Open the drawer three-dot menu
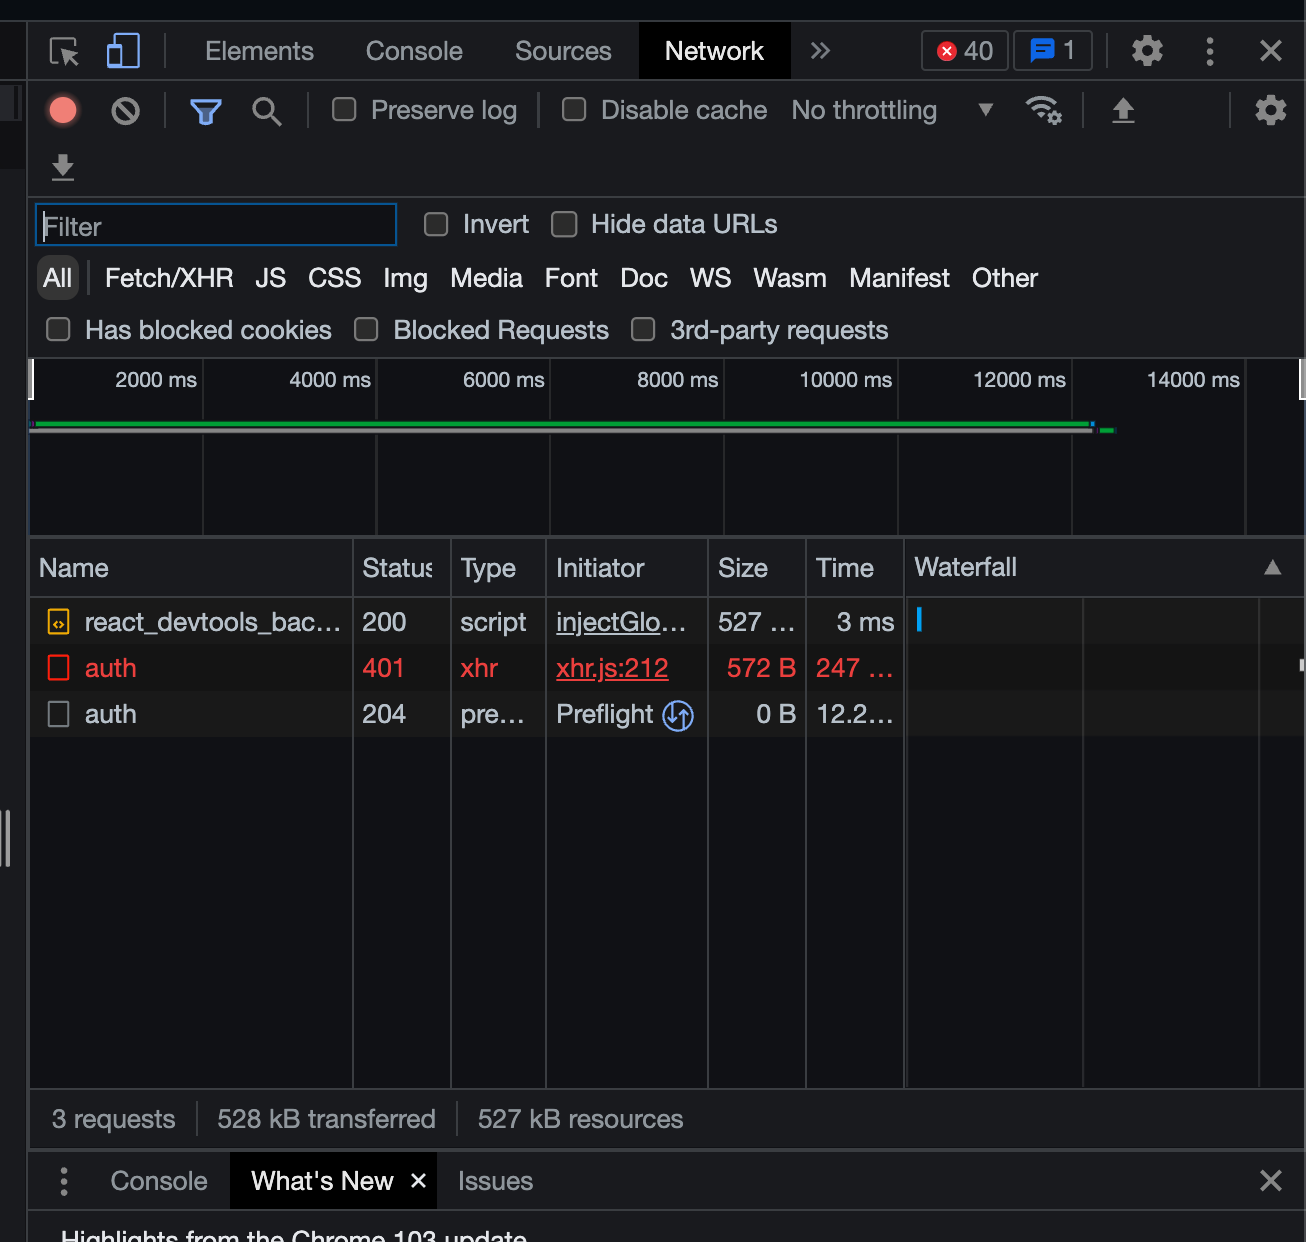This screenshot has height=1242, width=1306. tap(63, 1181)
